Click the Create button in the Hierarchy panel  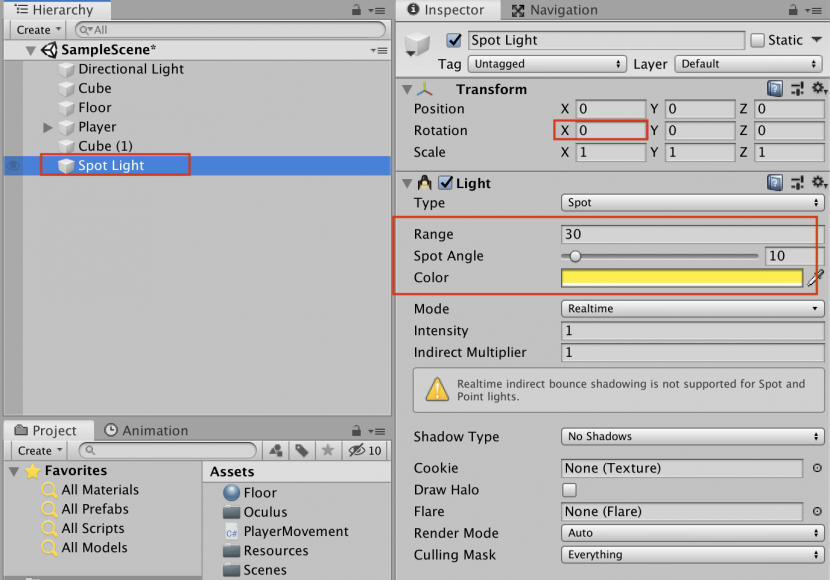(36, 29)
